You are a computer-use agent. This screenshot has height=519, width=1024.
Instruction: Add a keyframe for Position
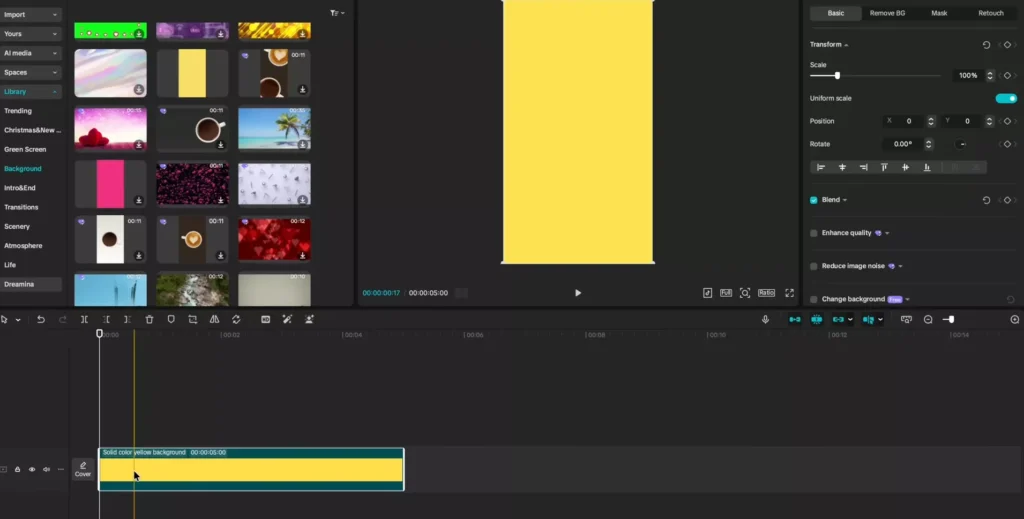[1007, 121]
